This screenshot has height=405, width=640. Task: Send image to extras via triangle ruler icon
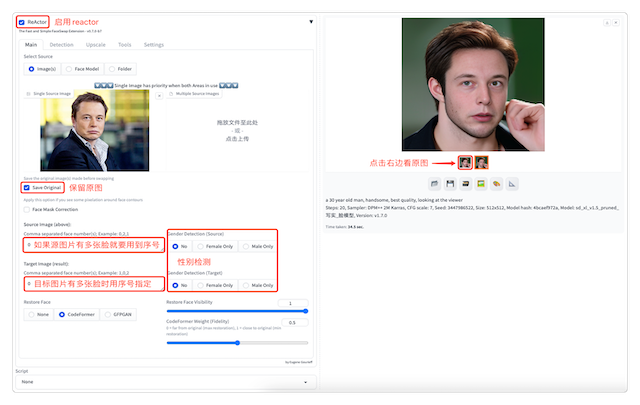click(x=512, y=184)
